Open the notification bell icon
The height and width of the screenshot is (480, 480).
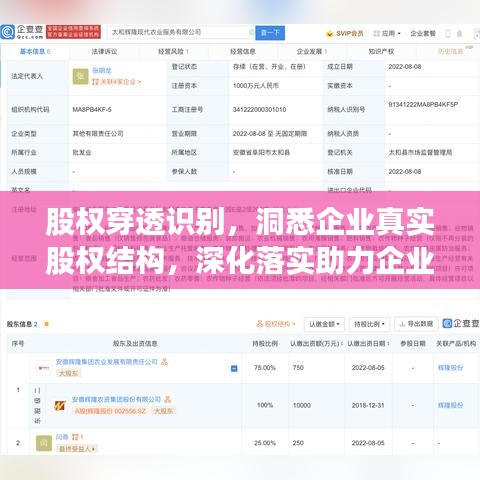point(459,33)
